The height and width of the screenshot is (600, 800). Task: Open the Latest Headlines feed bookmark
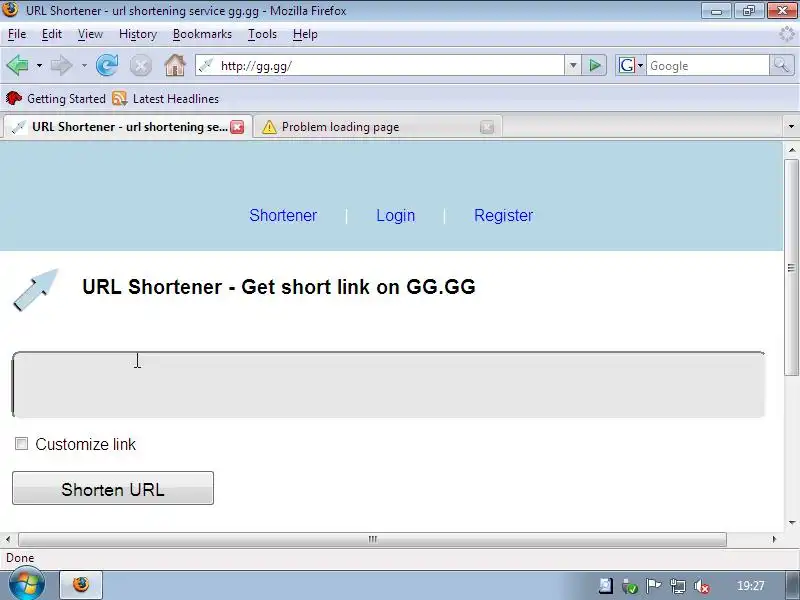click(166, 98)
